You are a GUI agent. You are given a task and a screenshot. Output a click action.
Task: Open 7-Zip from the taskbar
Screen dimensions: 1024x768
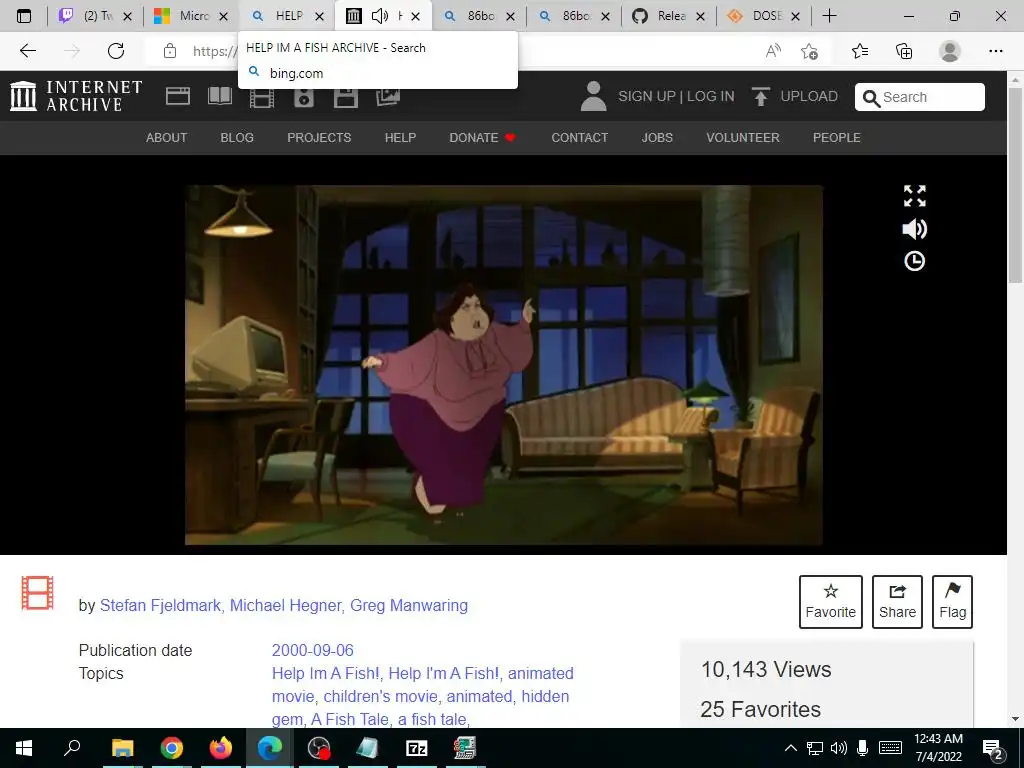coord(417,748)
